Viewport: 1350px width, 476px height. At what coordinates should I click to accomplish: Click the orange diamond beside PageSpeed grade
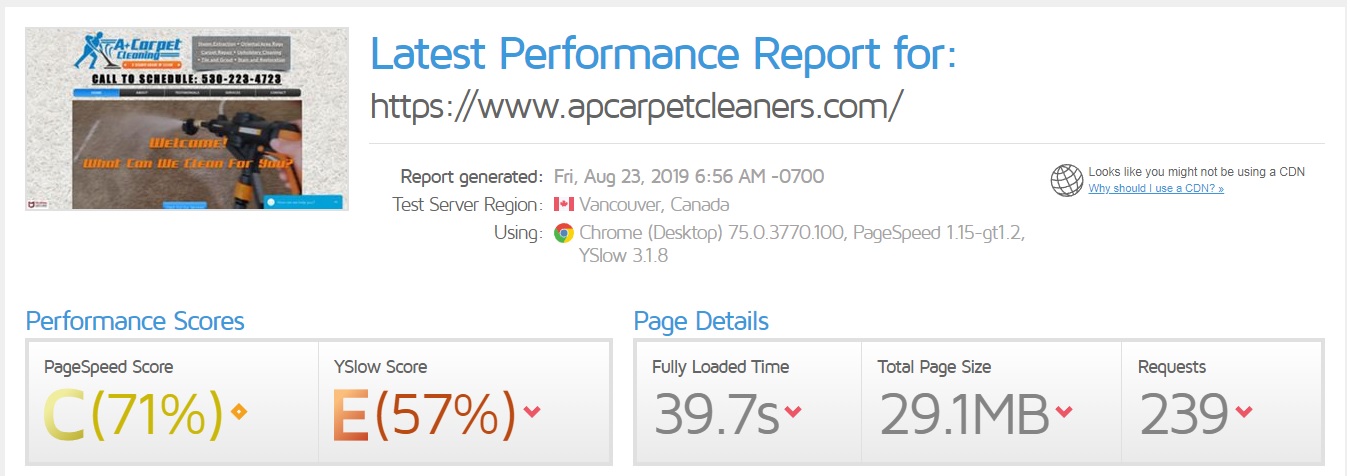pyautogui.click(x=239, y=411)
